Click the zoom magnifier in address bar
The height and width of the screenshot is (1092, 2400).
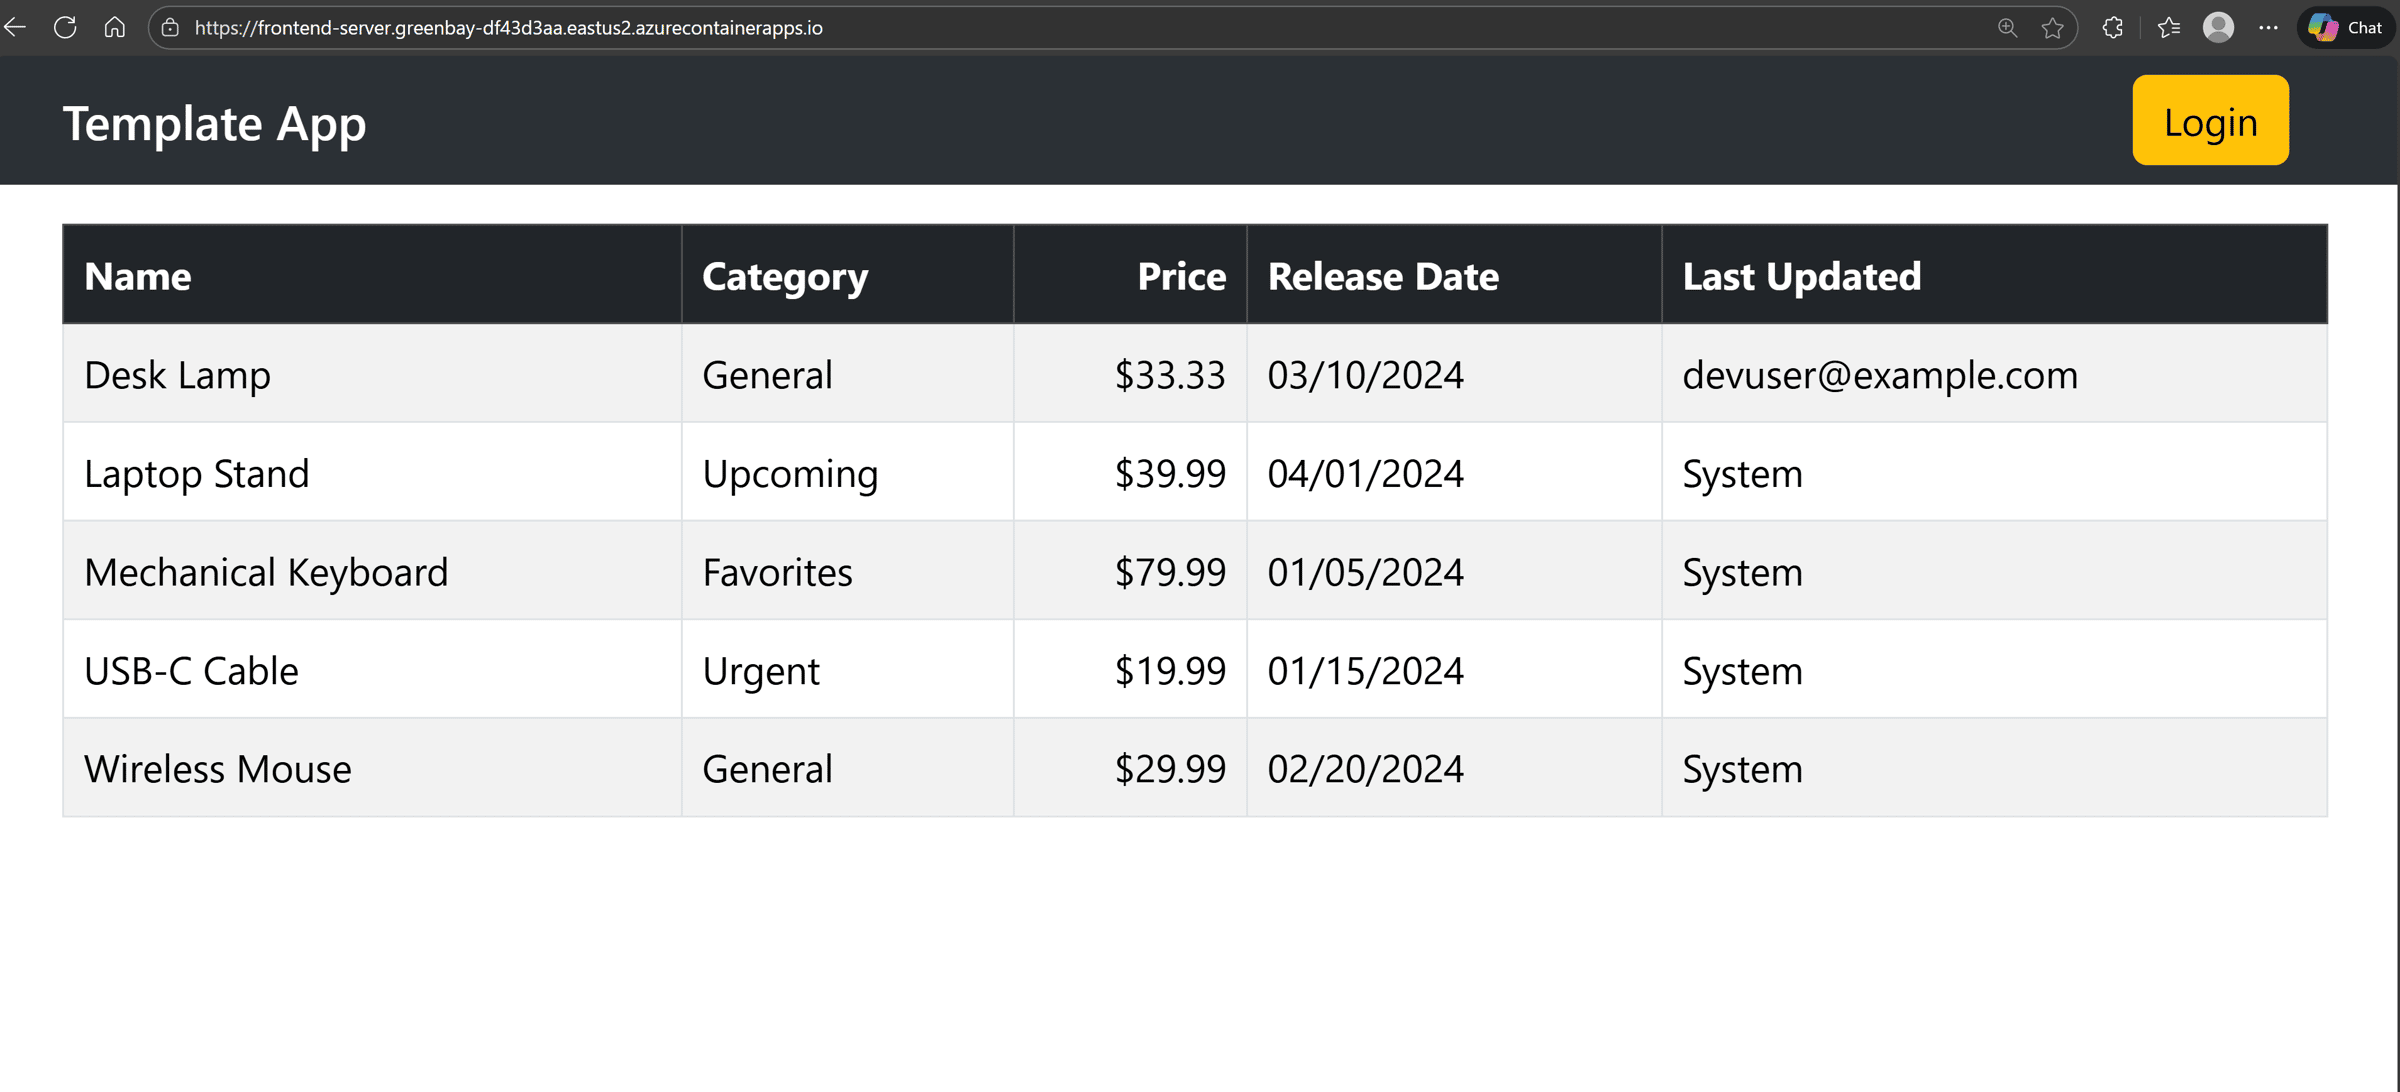[x=2006, y=28]
